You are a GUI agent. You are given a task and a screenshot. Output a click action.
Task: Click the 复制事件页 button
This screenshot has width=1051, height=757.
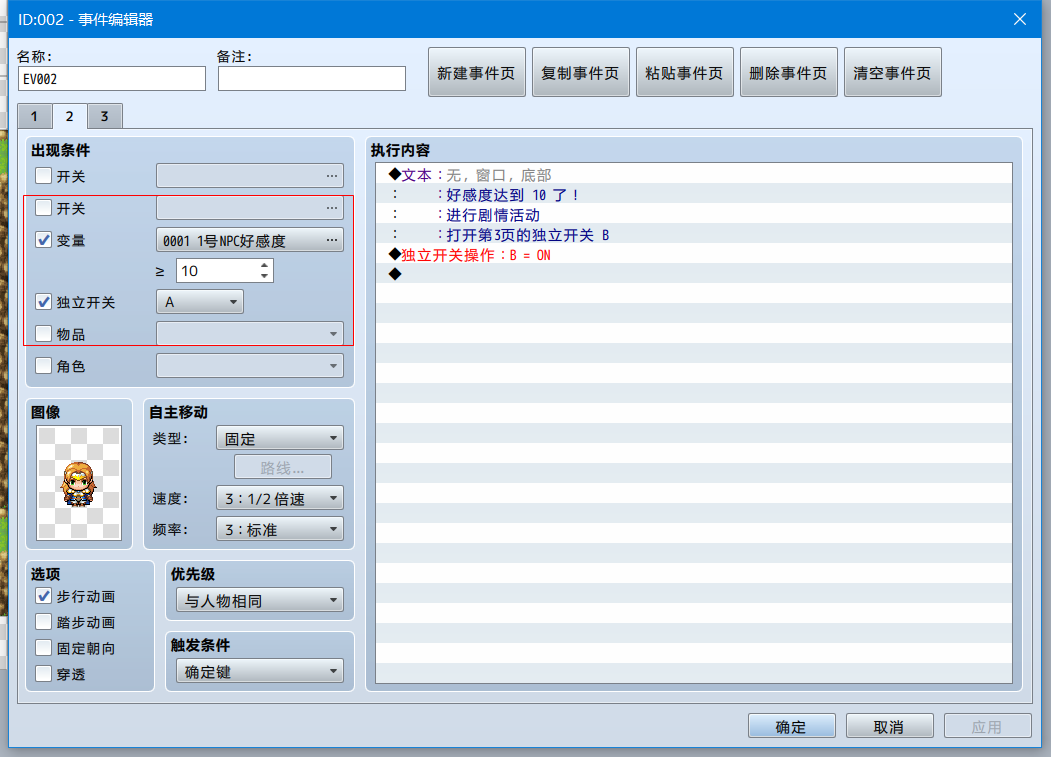(580, 72)
